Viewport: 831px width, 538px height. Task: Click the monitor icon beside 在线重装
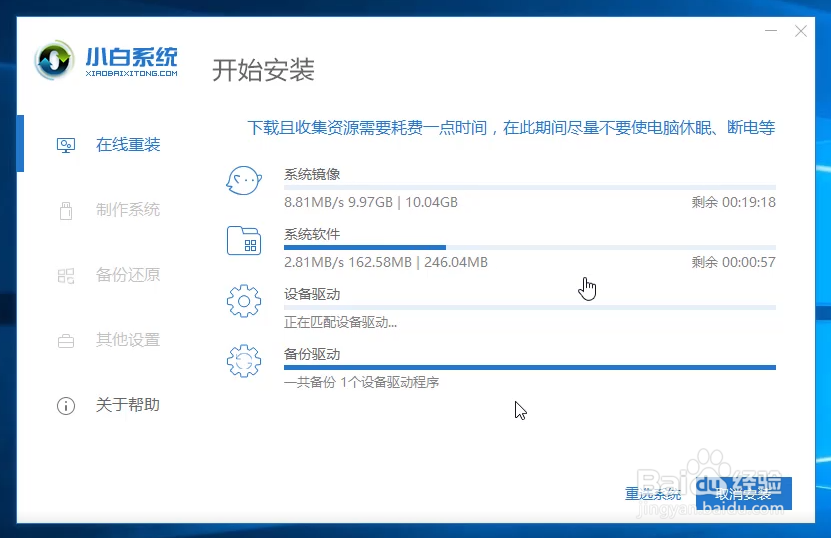(x=66, y=145)
